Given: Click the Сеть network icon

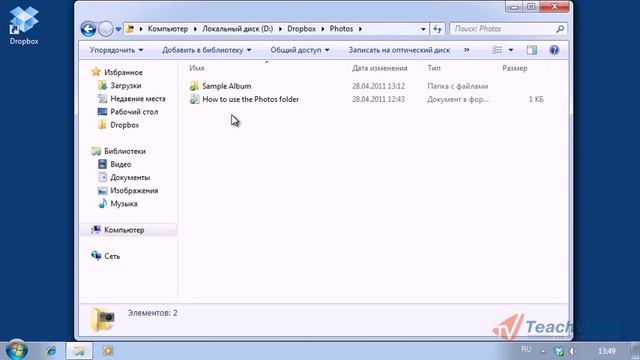Looking at the screenshot, I should [x=96, y=256].
